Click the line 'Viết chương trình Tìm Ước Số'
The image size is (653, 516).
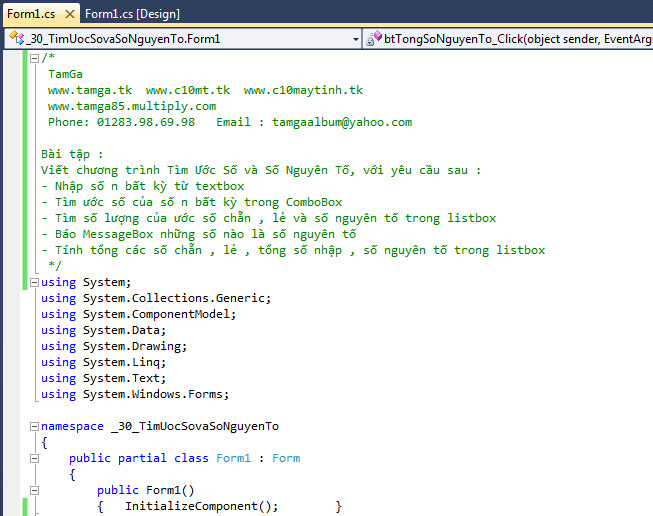click(x=261, y=170)
